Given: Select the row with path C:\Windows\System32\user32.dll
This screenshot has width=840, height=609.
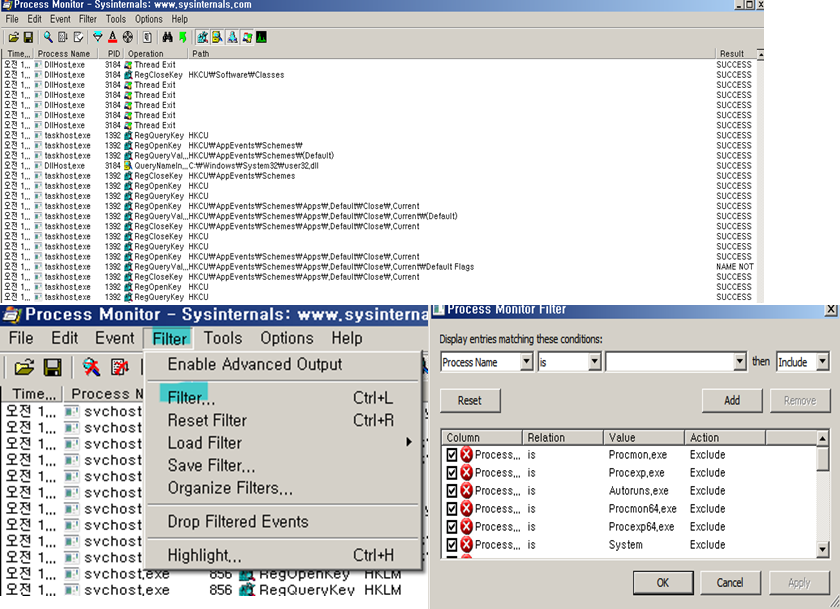Looking at the screenshot, I should [379, 166].
